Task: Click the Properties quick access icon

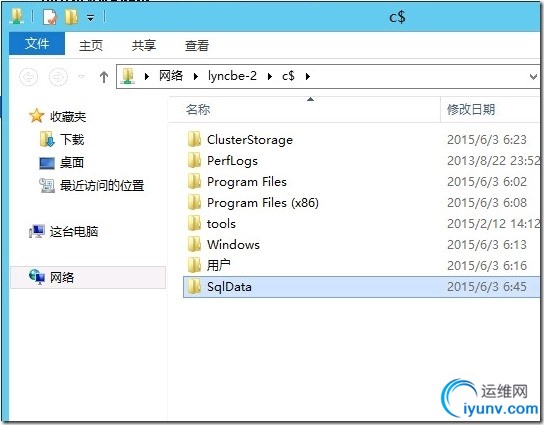Action: point(50,17)
